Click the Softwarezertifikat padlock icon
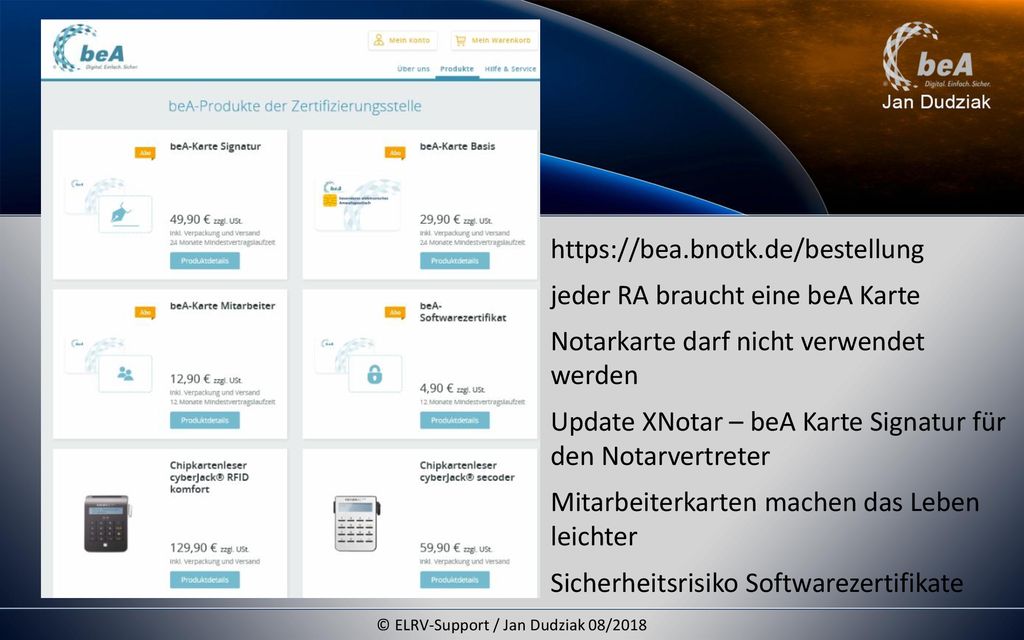 tap(375, 374)
